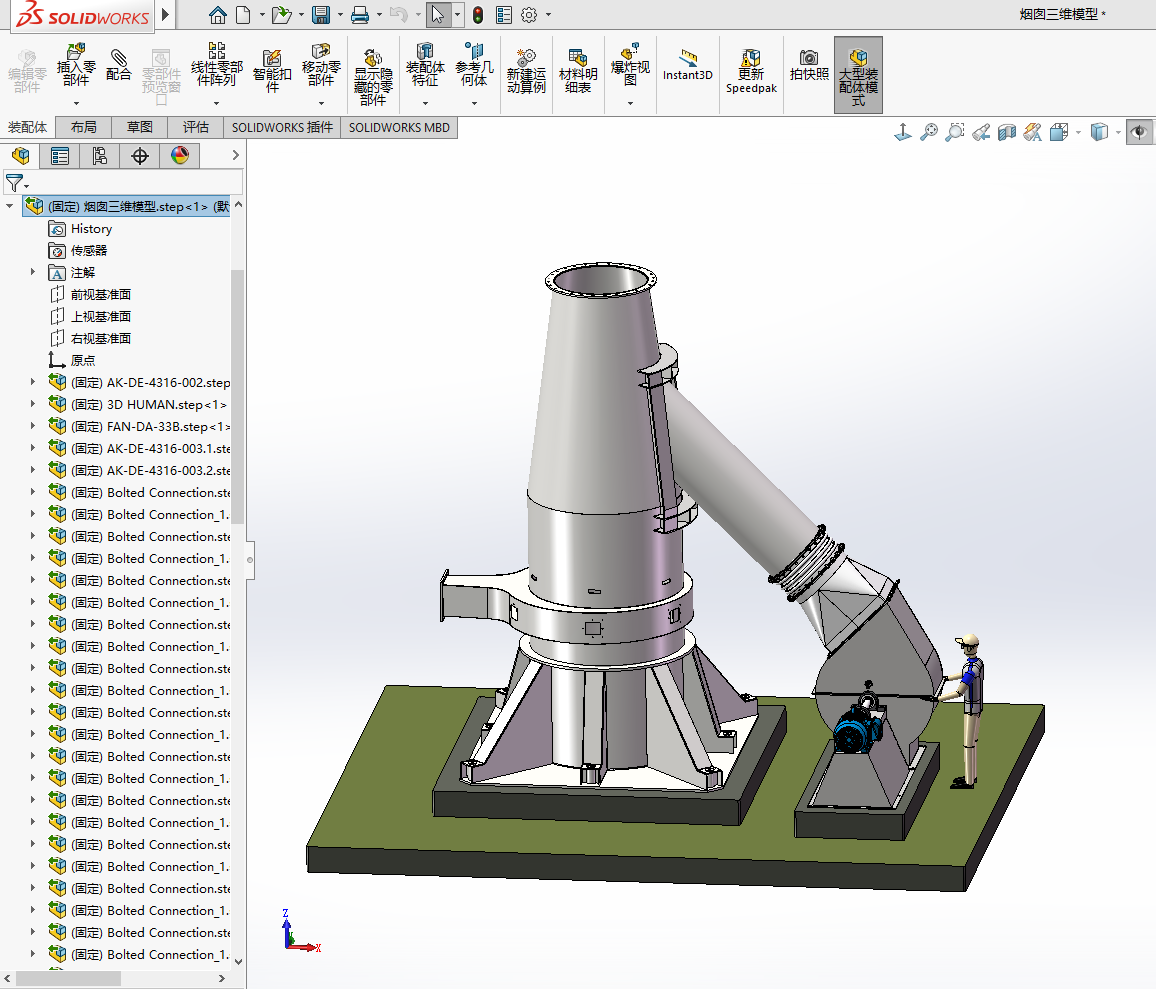The height and width of the screenshot is (989, 1156).
Task: Open the 爆炸视图 exploded view dropdown arrow
Action: [x=630, y=103]
